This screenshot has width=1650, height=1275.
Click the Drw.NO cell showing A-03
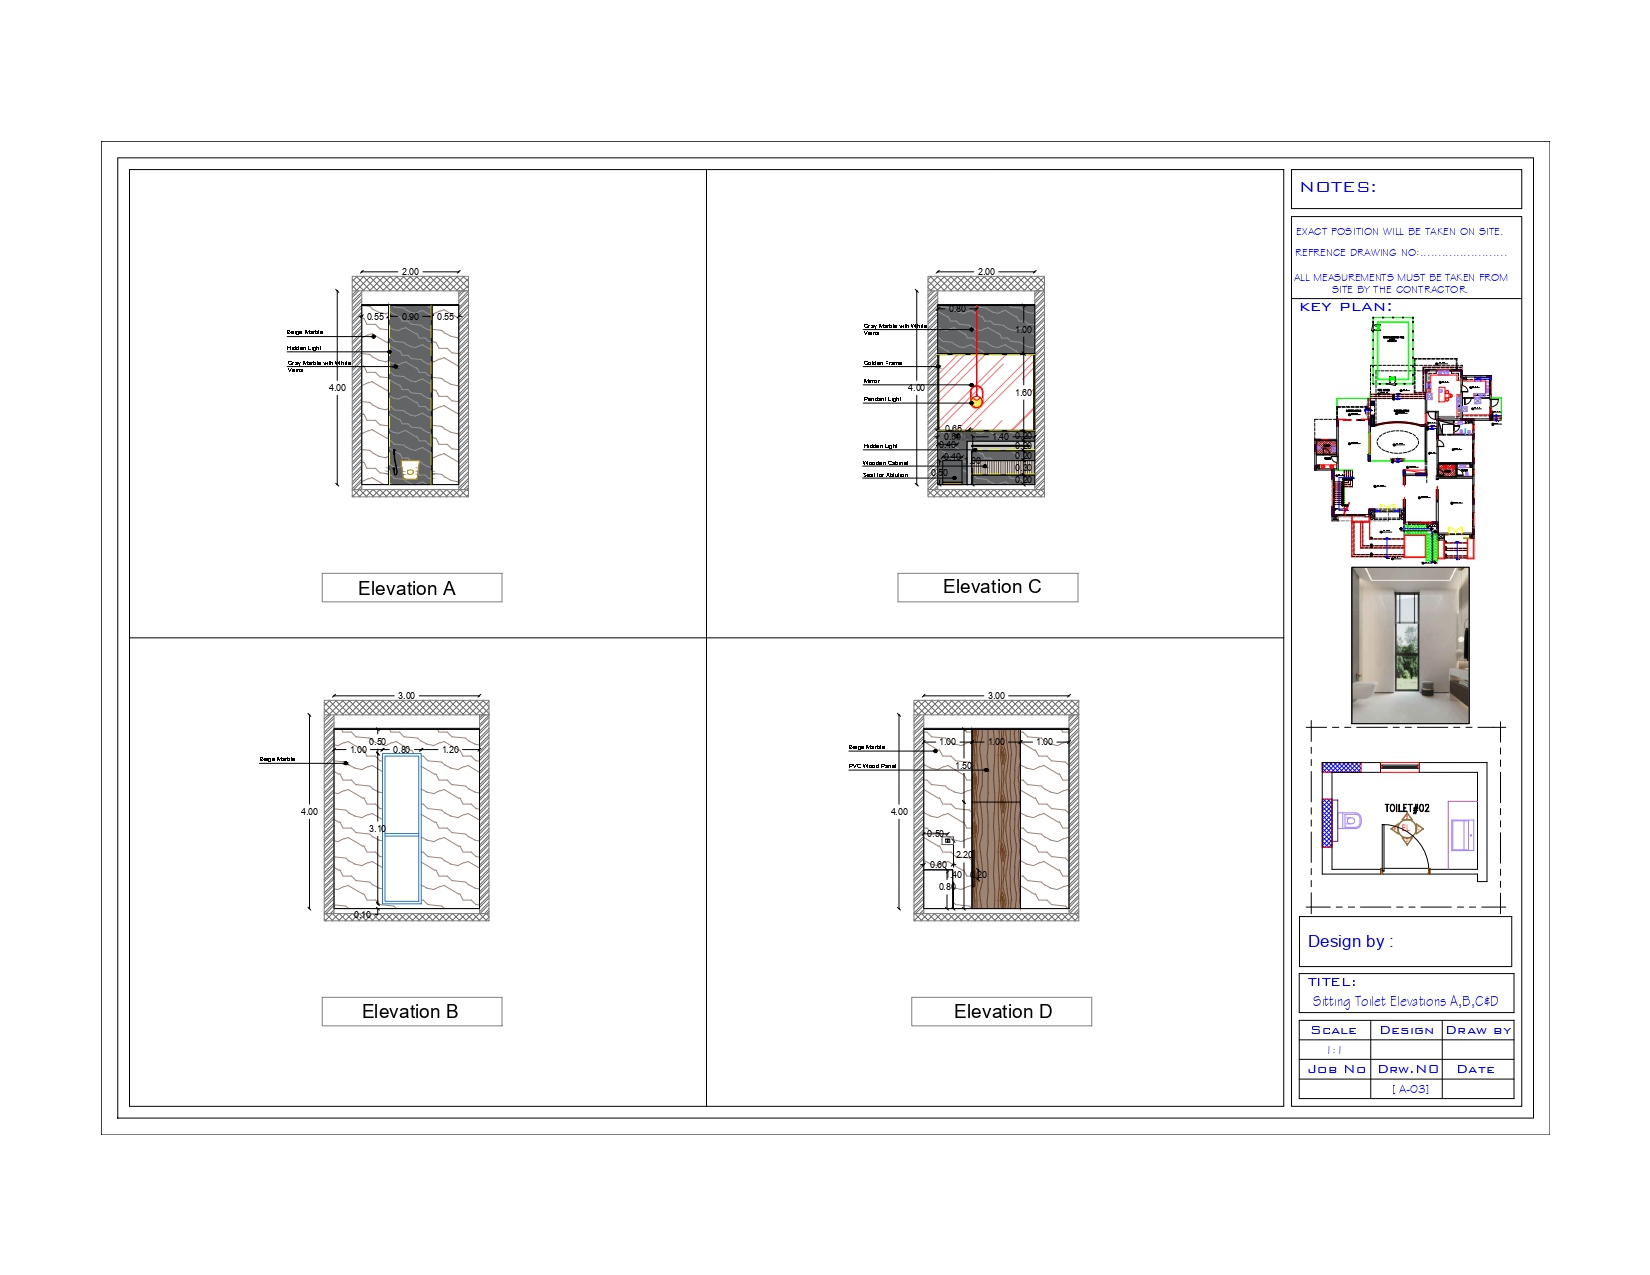point(1410,1086)
